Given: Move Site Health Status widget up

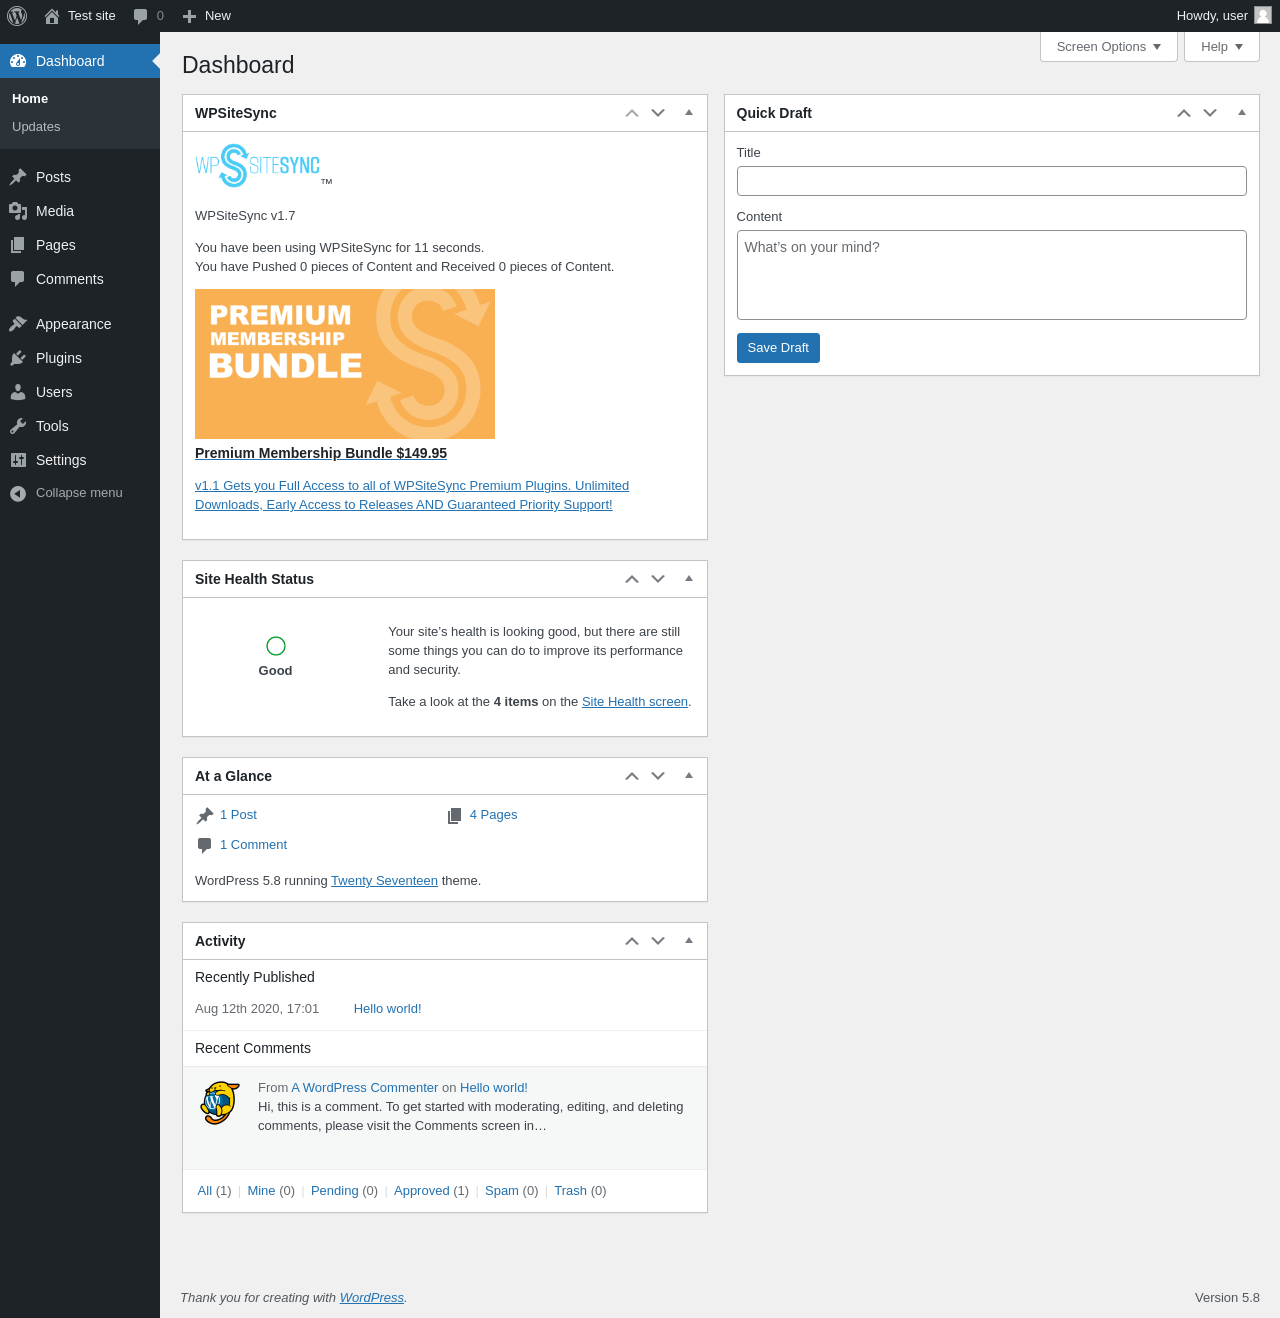Looking at the screenshot, I should (x=632, y=579).
